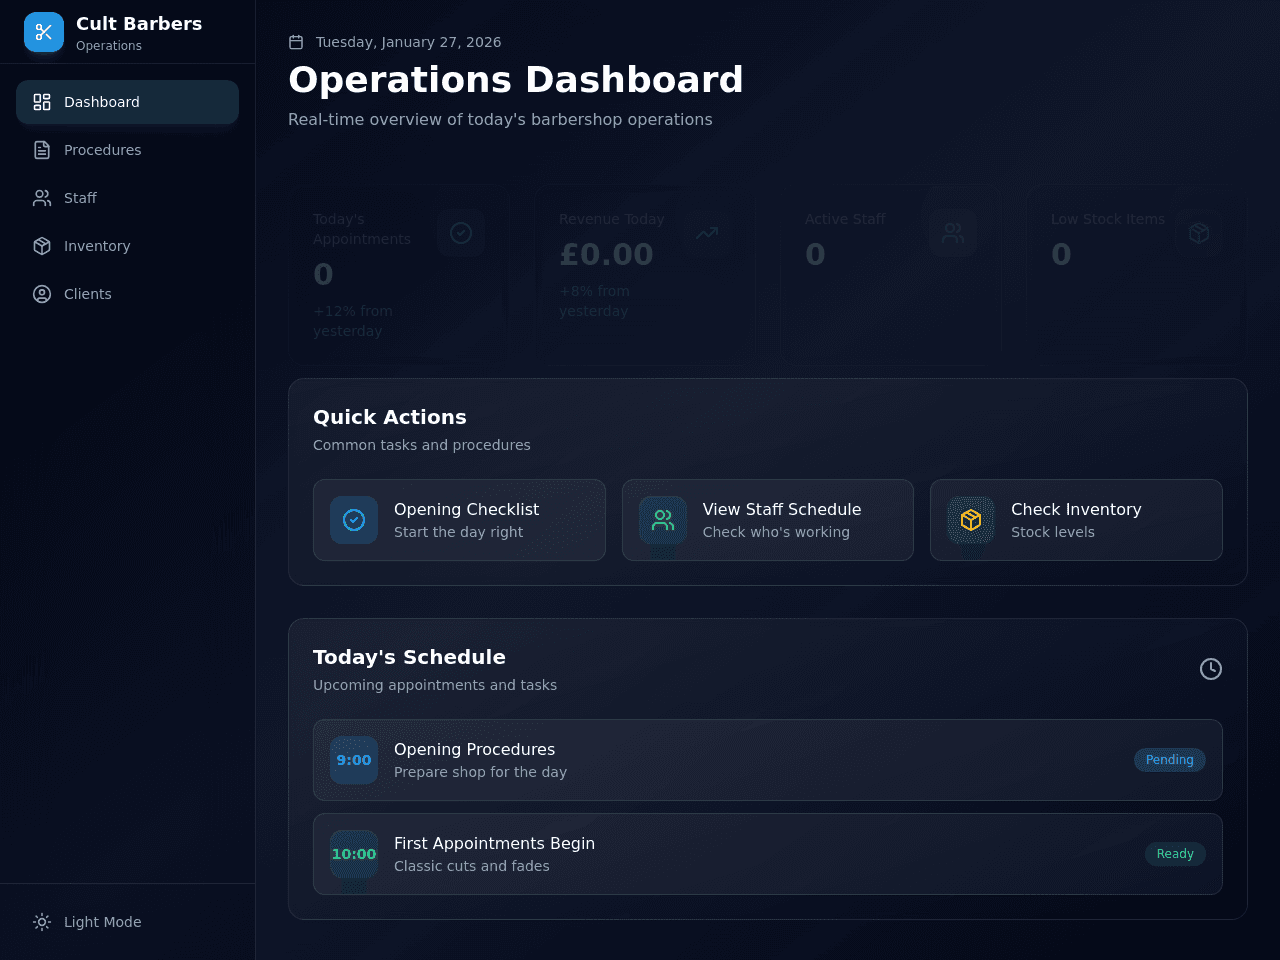Open View Staff Schedule quick action
Screen dimensions: 1280x960
pos(768,520)
